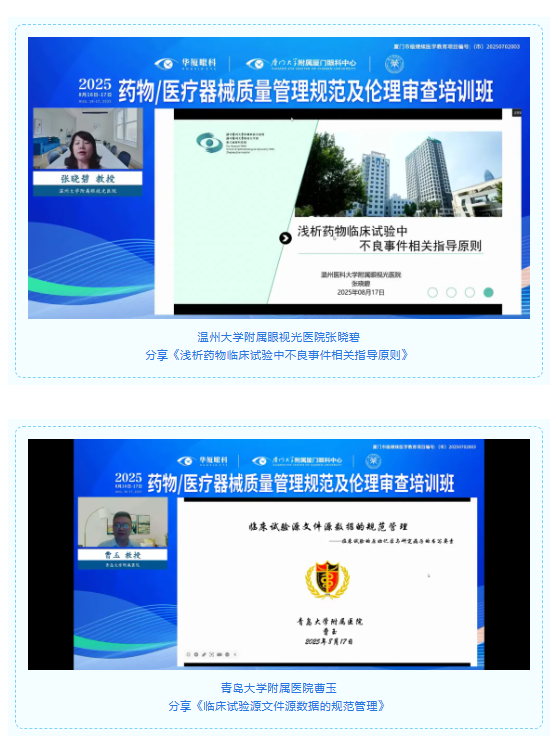Viewport: 558px width, 755px height.
Task: Select the third empty circle indicator on the slide
Action: [470, 292]
